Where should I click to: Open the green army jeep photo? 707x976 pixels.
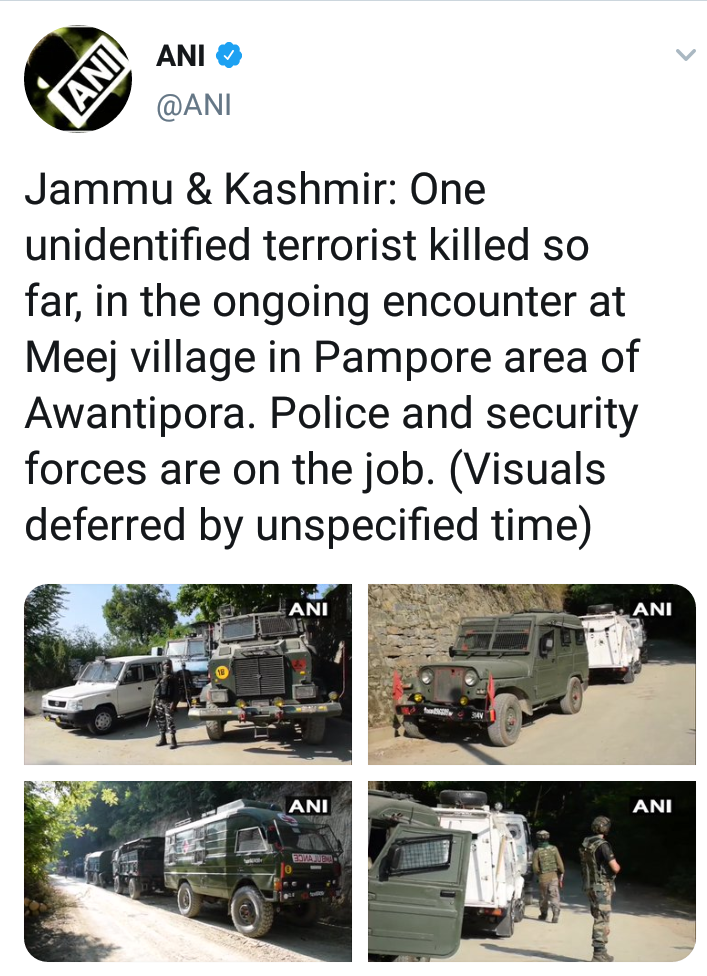tap(531, 674)
